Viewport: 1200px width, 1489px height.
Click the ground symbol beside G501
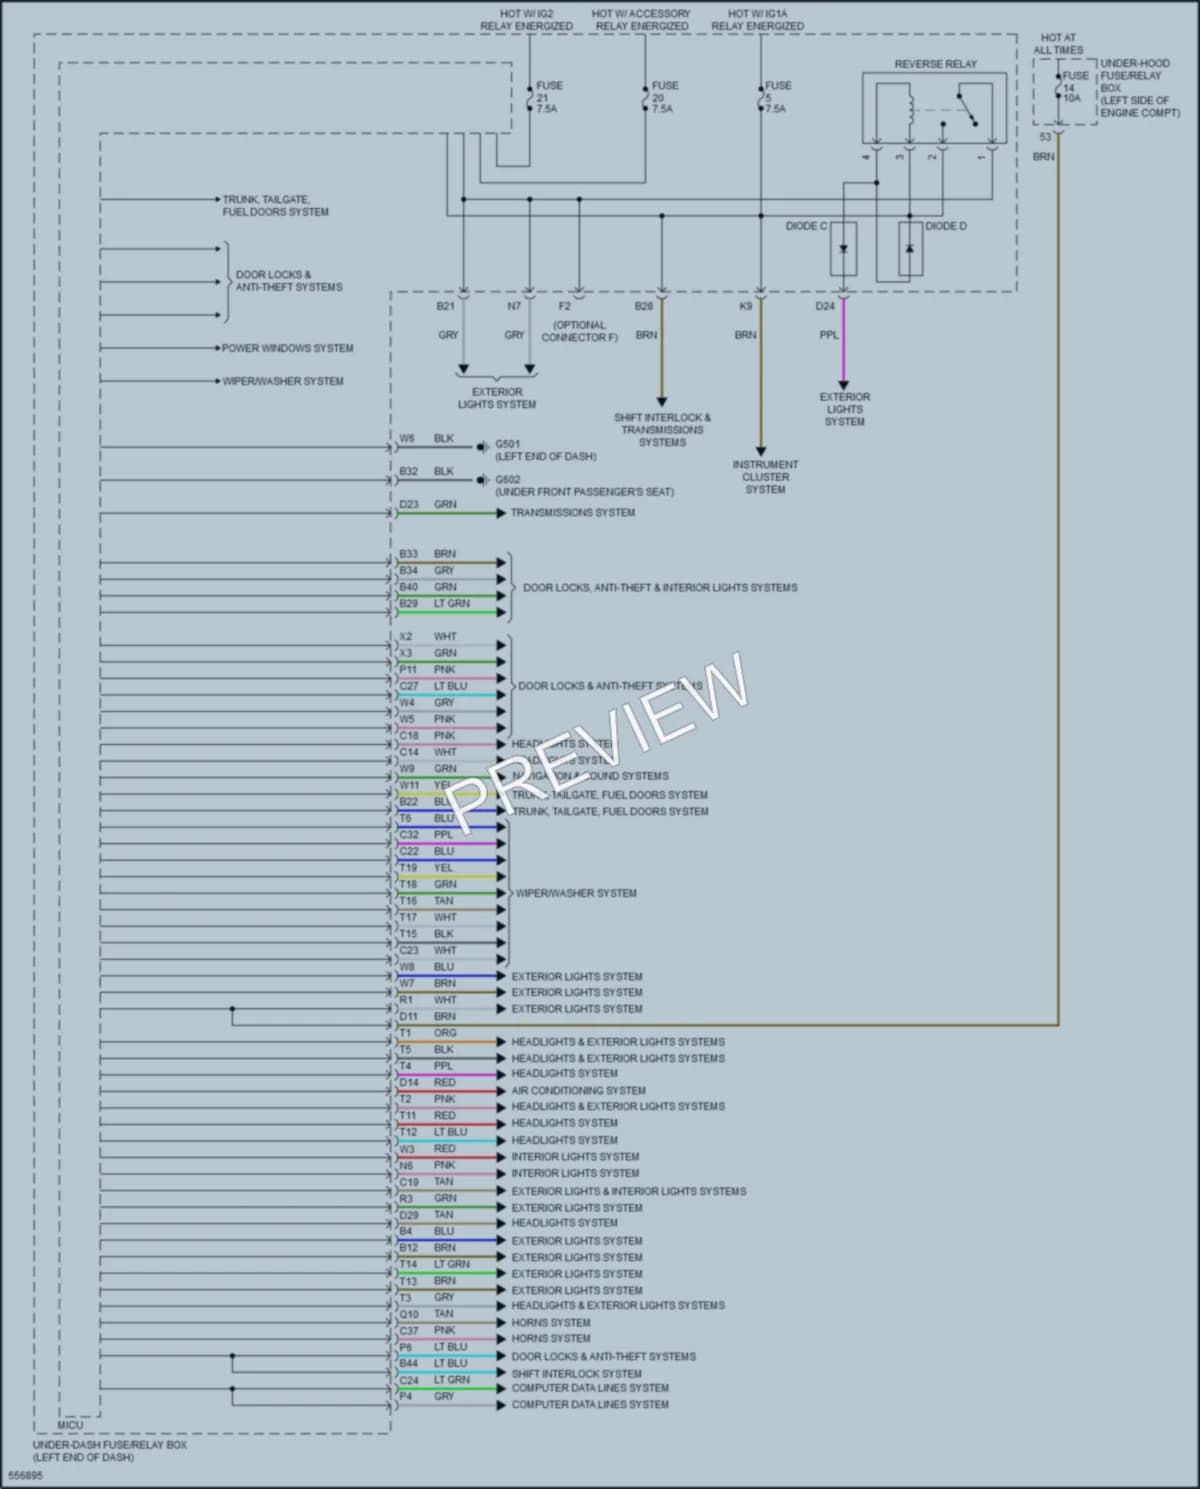click(x=483, y=446)
